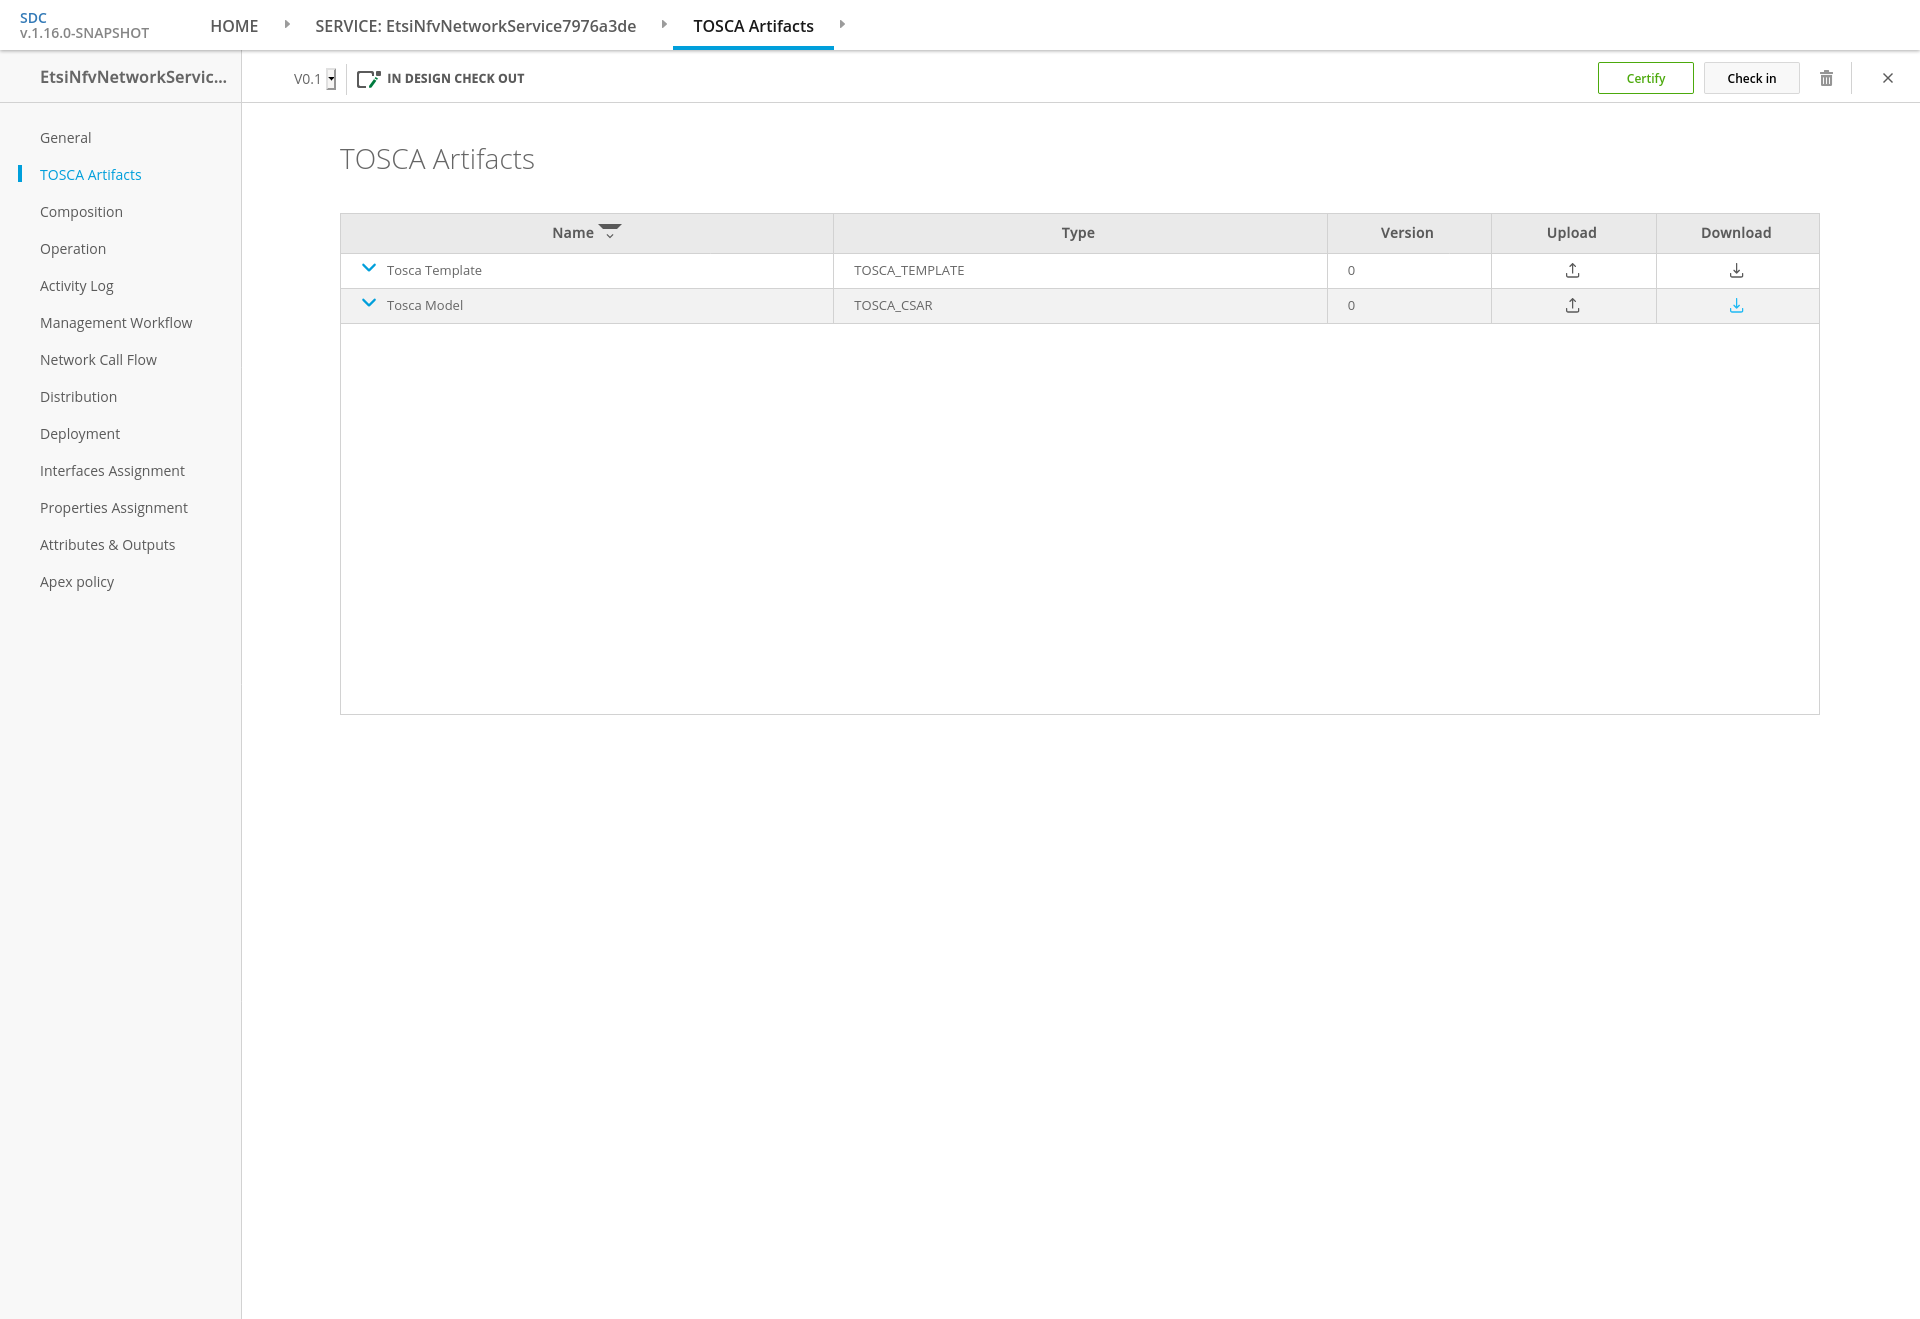Delete the service with trash icon
Screen dimensions: 1920x1319
click(x=1826, y=78)
